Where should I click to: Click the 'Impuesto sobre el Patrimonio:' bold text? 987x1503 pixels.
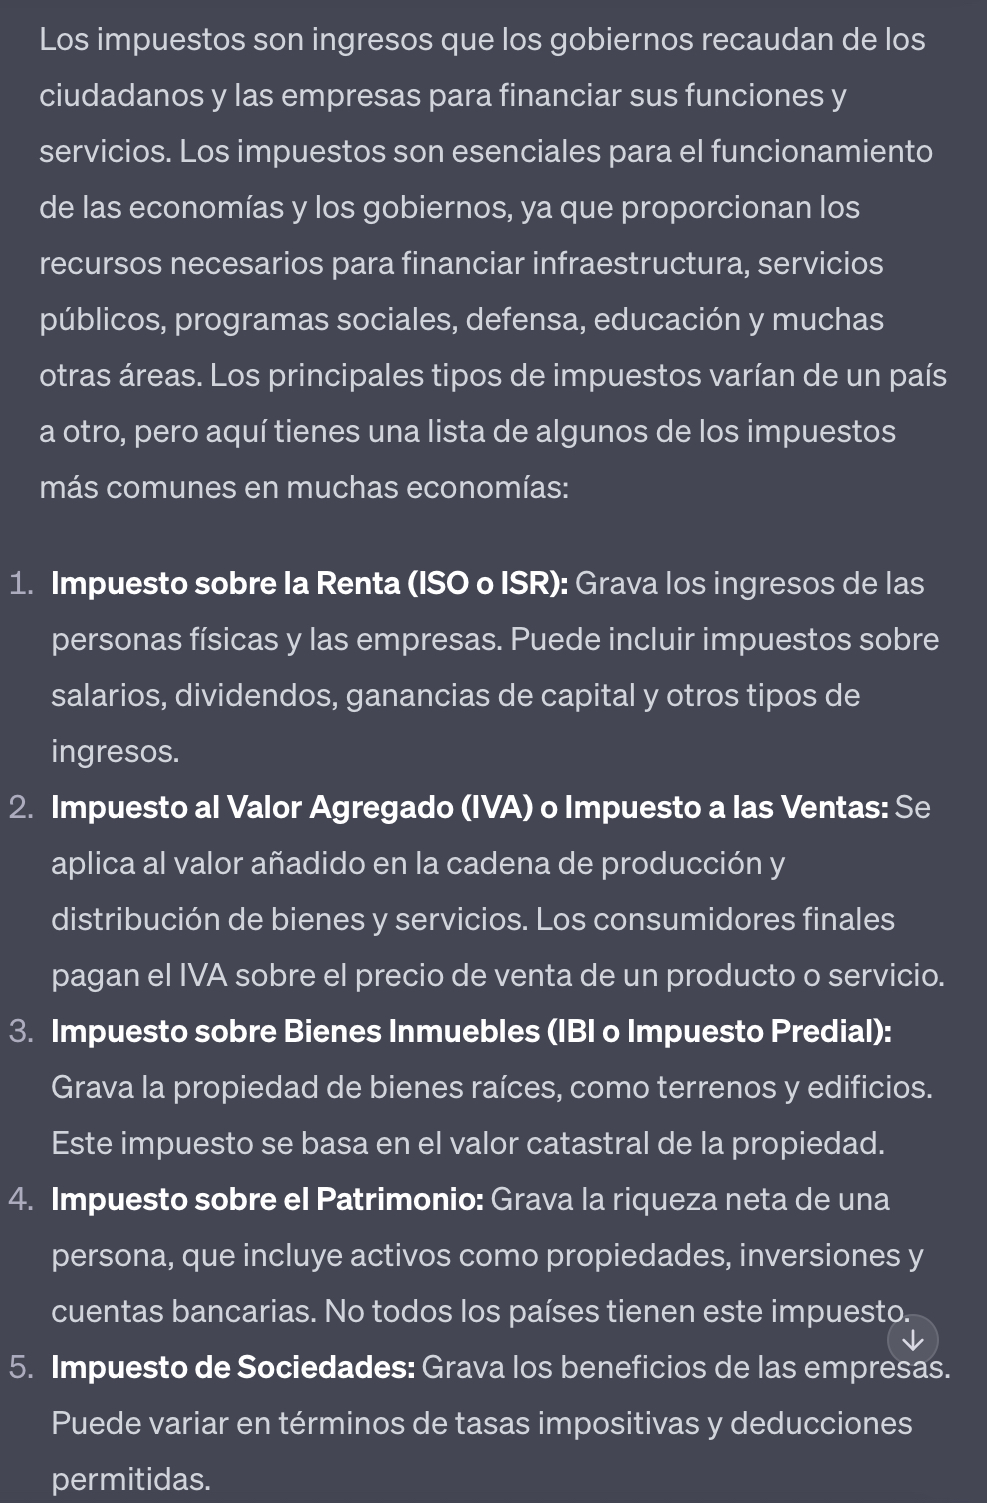[x=268, y=1199]
